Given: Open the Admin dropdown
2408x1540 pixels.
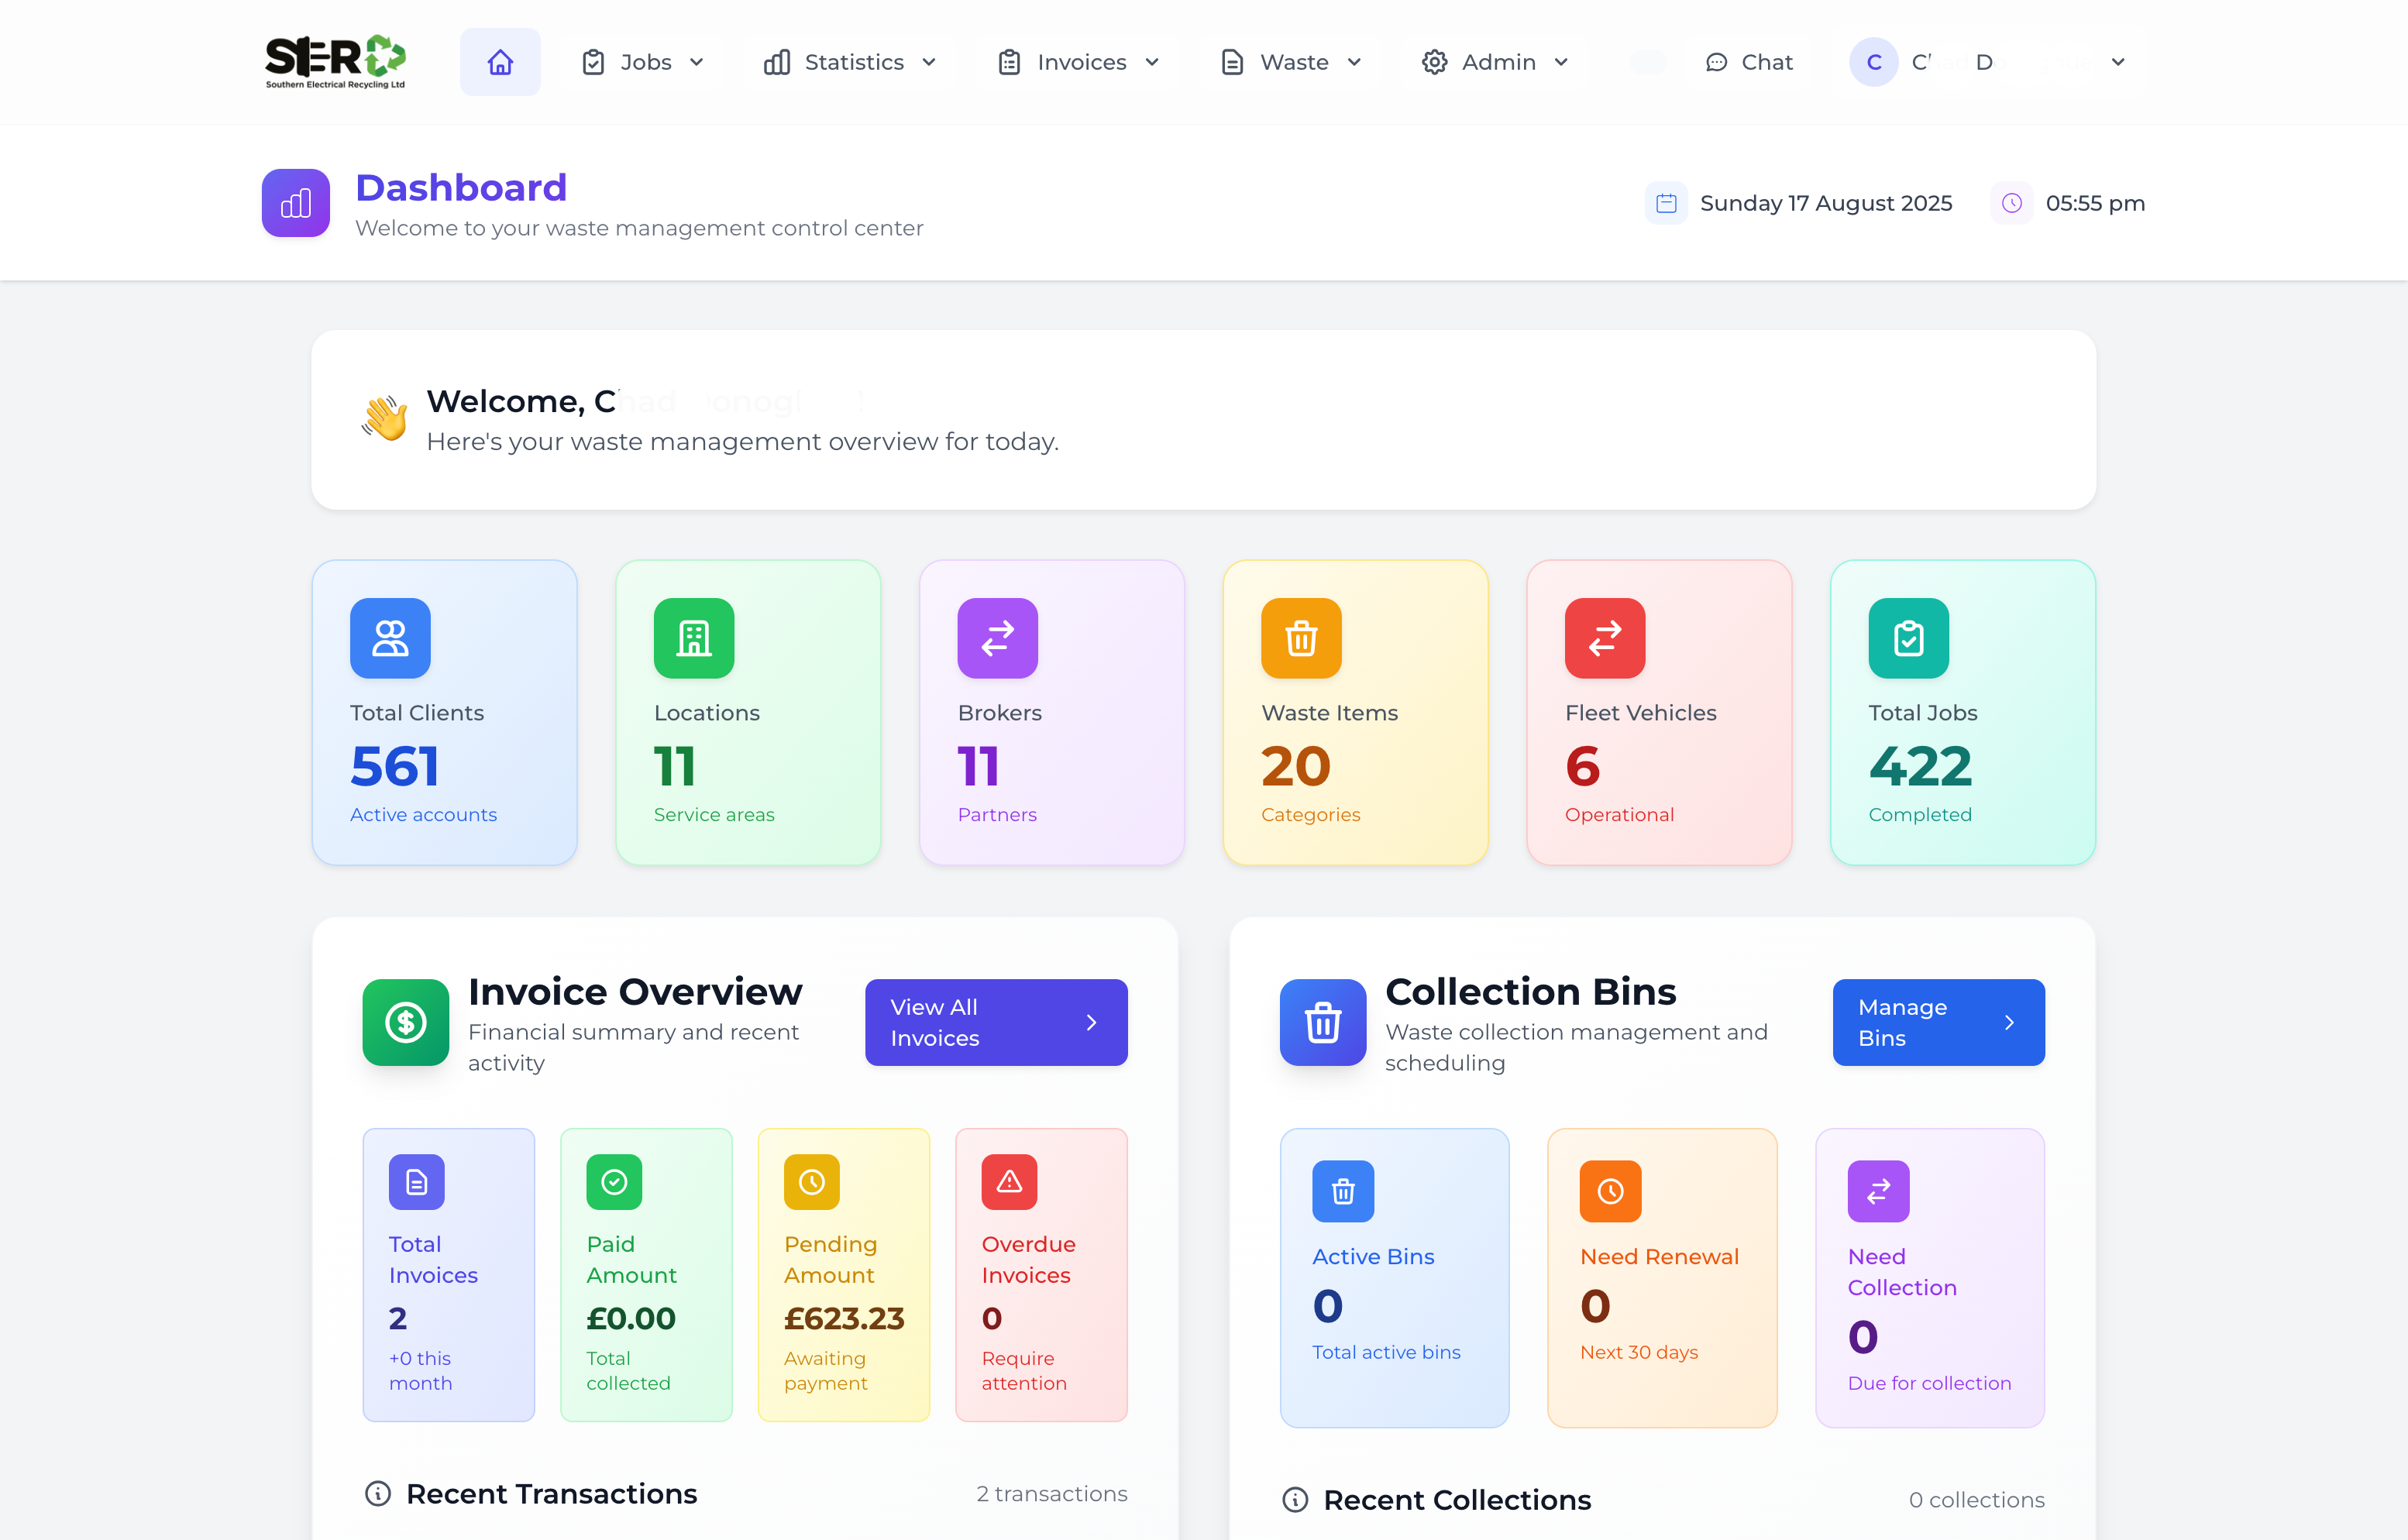Looking at the screenshot, I should pos(1494,61).
